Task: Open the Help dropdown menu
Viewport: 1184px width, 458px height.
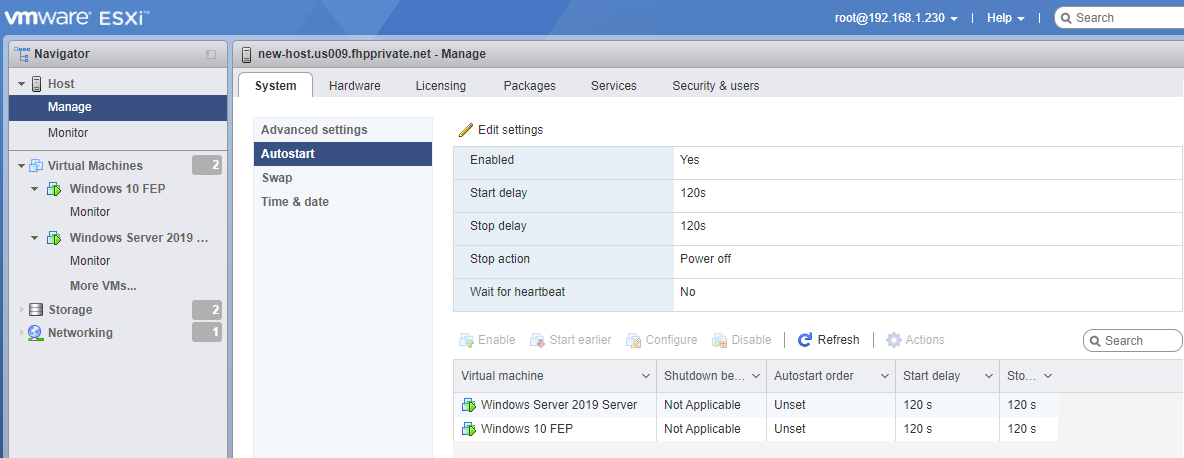Action: point(1005,18)
